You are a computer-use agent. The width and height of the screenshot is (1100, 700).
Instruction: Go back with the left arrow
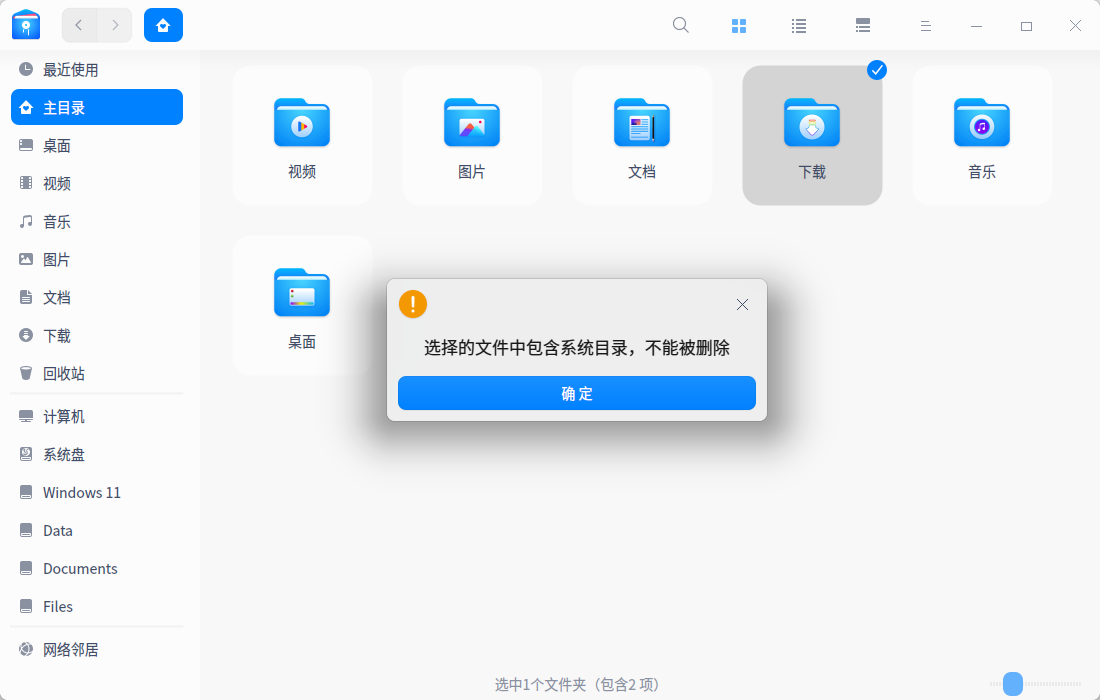[x=79, y=25]
